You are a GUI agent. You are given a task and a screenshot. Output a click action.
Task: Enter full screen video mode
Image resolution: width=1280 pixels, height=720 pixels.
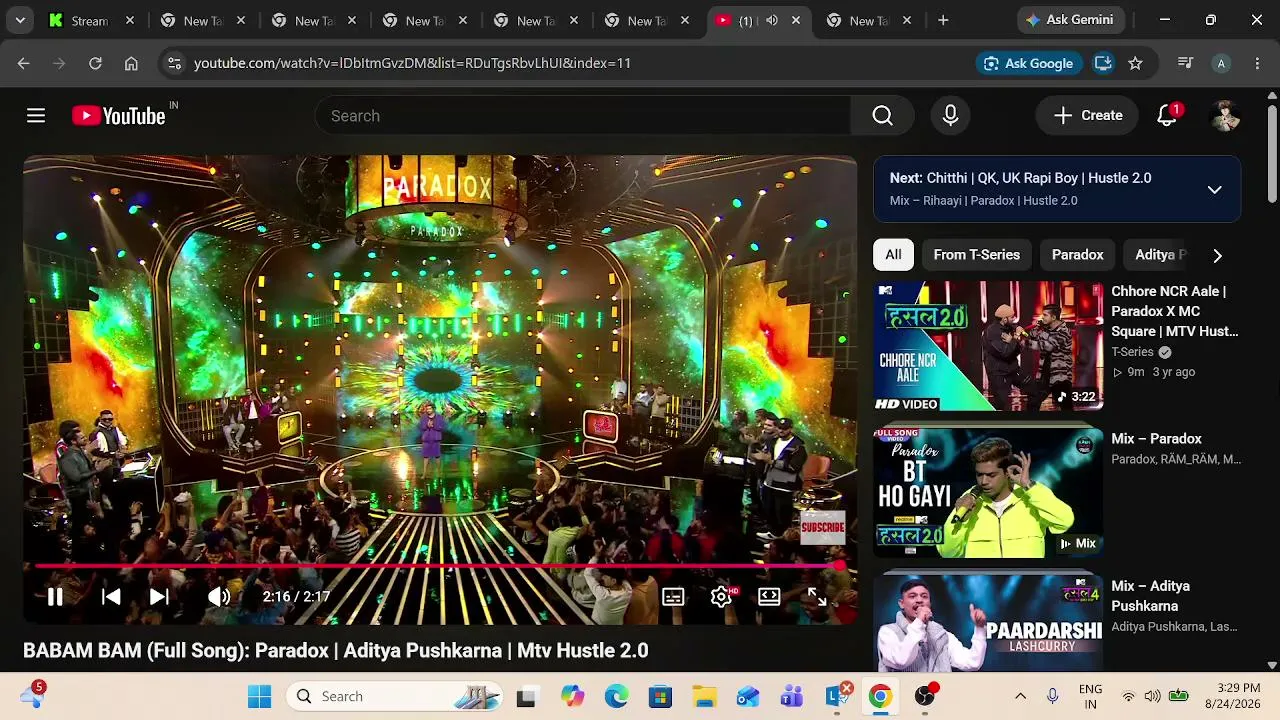(x=817, y=597)
